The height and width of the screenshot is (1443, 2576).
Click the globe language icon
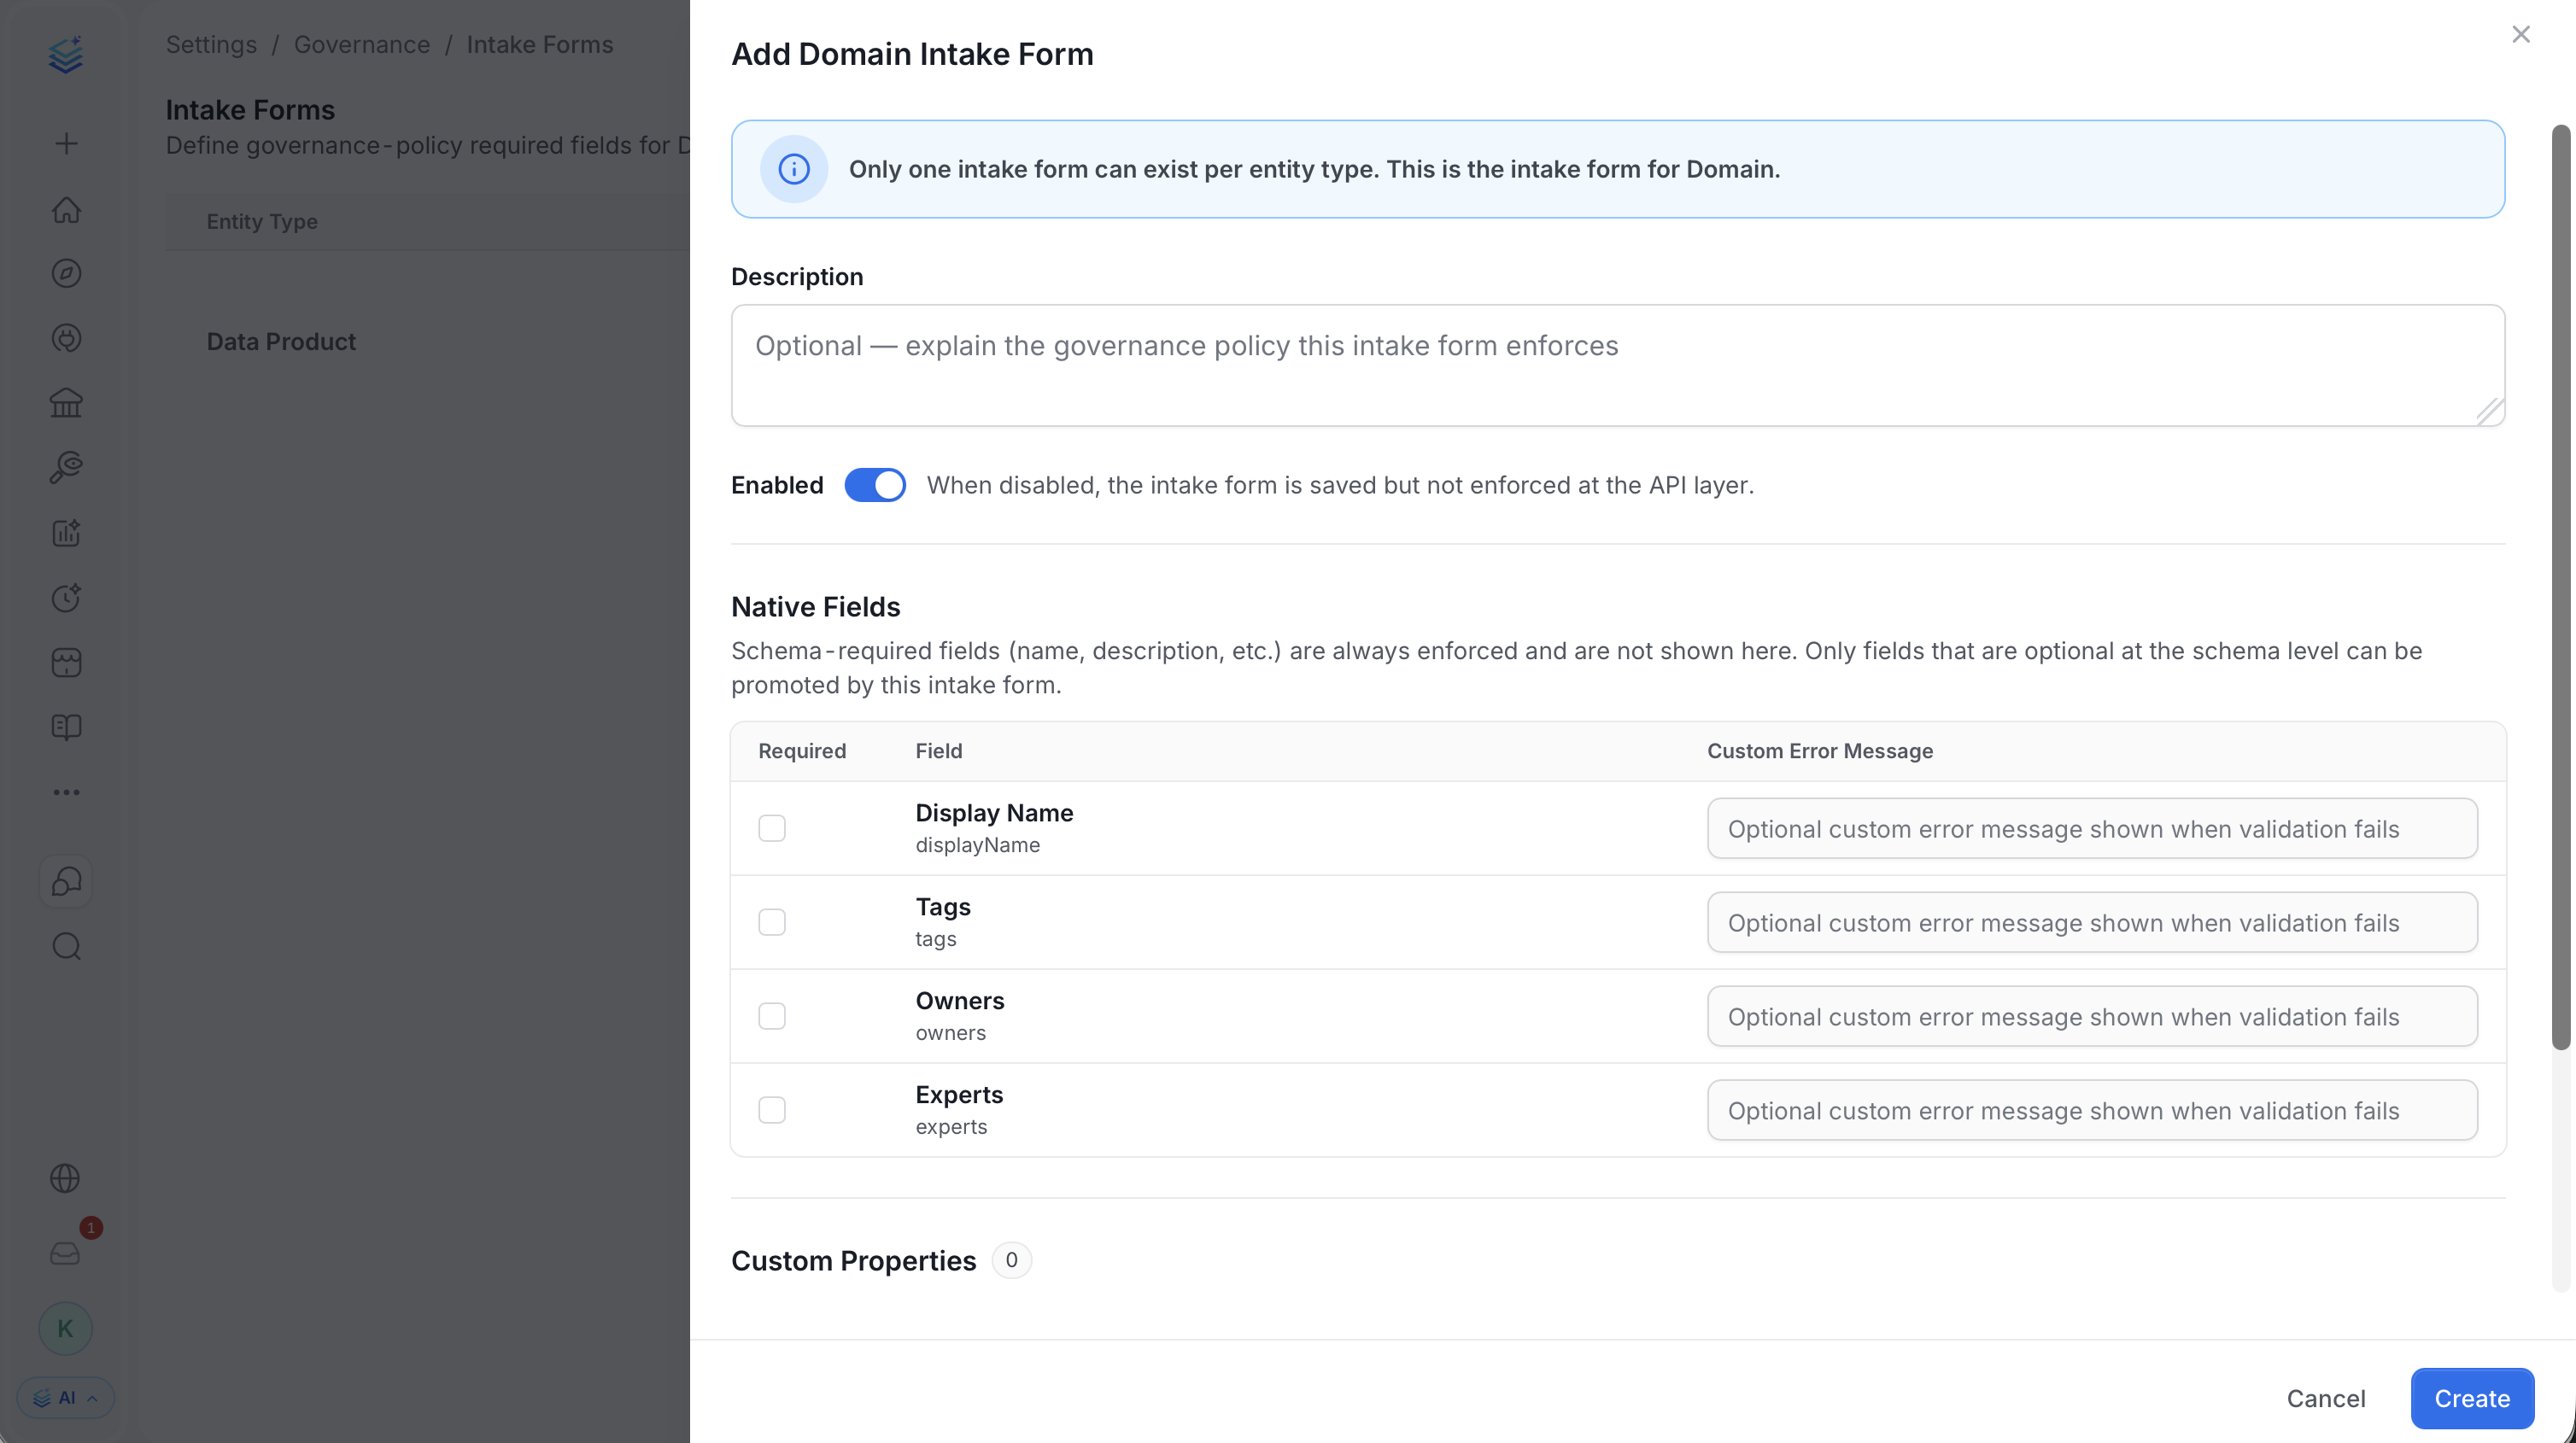pyautogui.click(x=65, y=1178)
